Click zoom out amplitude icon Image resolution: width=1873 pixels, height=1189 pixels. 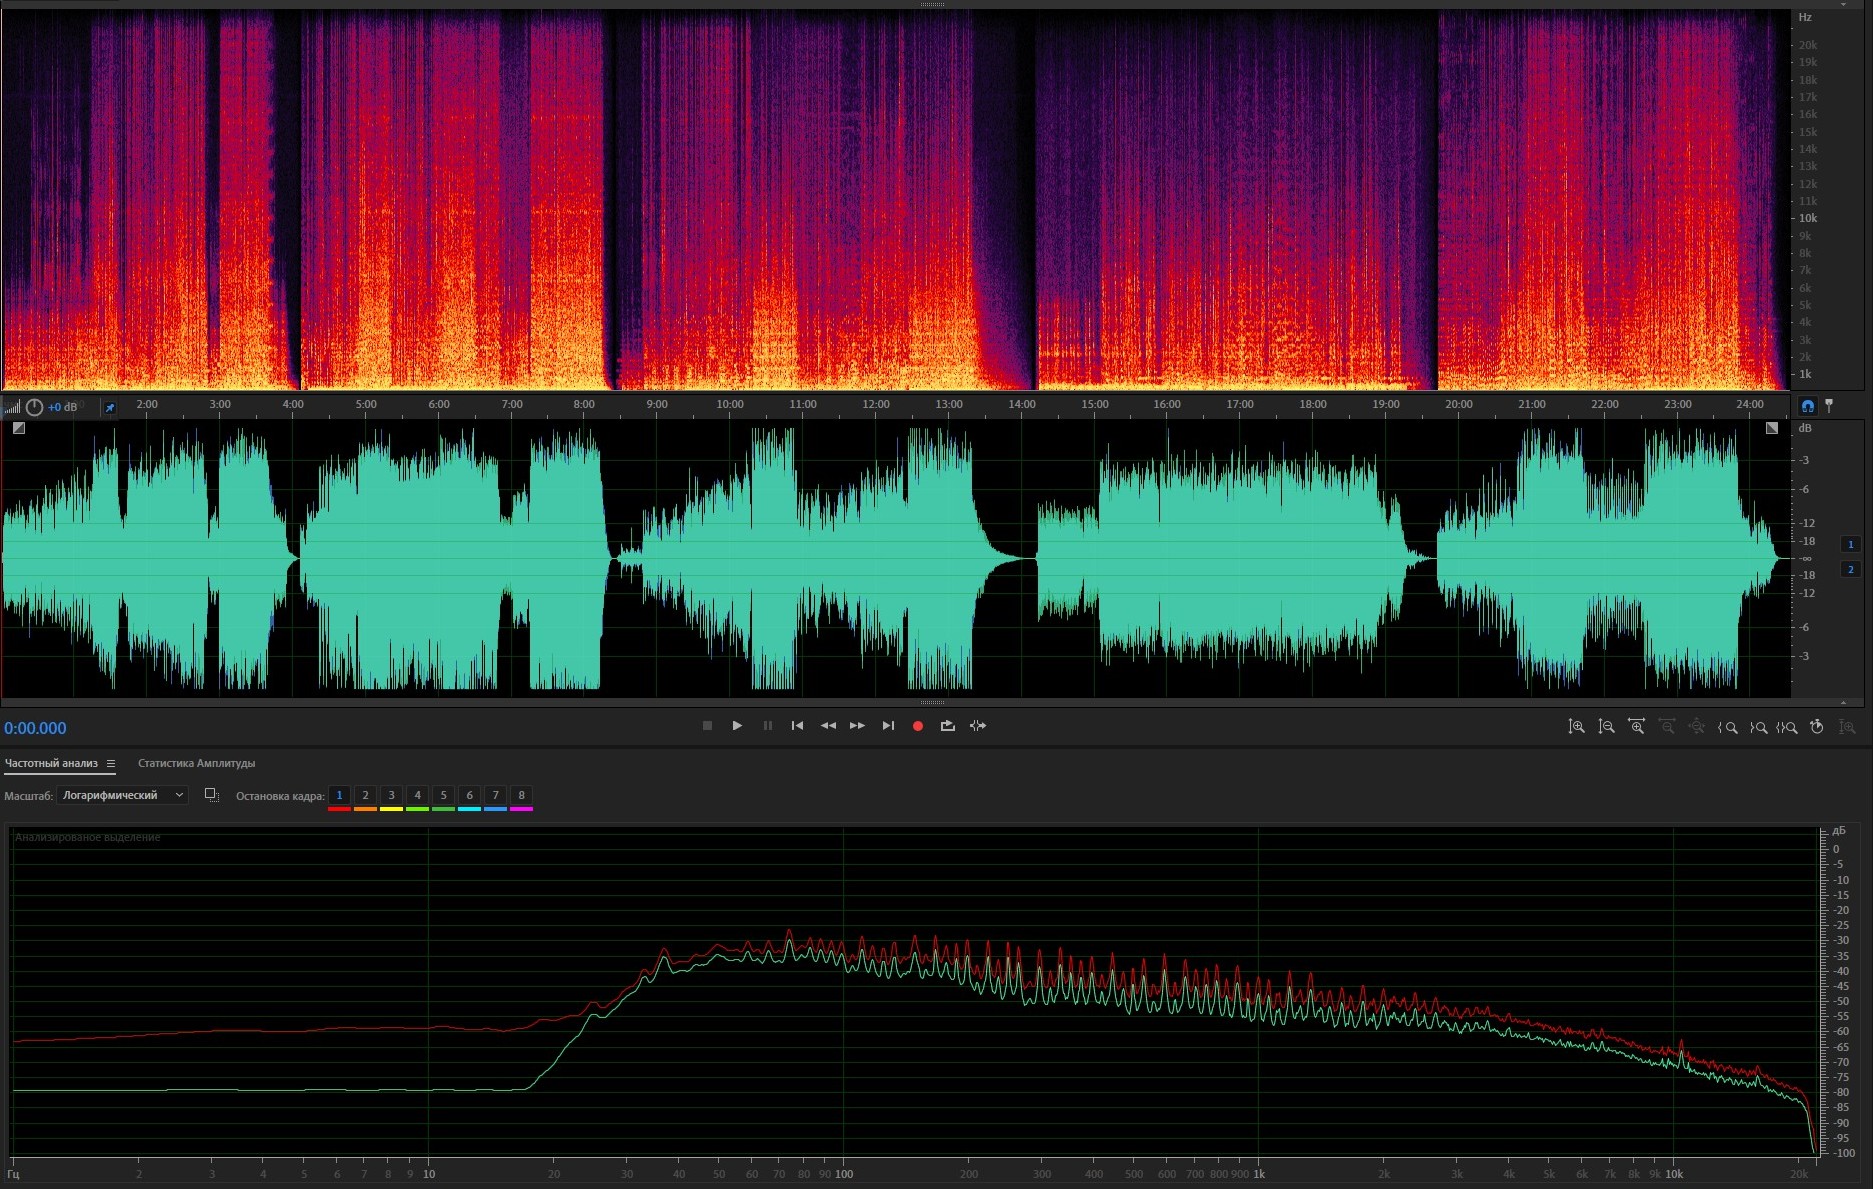pos(1606,727)
